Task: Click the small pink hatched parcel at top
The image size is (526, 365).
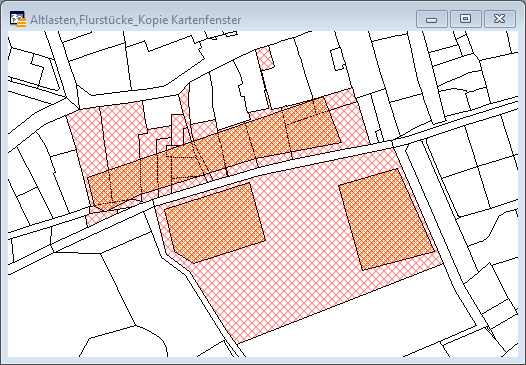Action: (x=265, y=59)
